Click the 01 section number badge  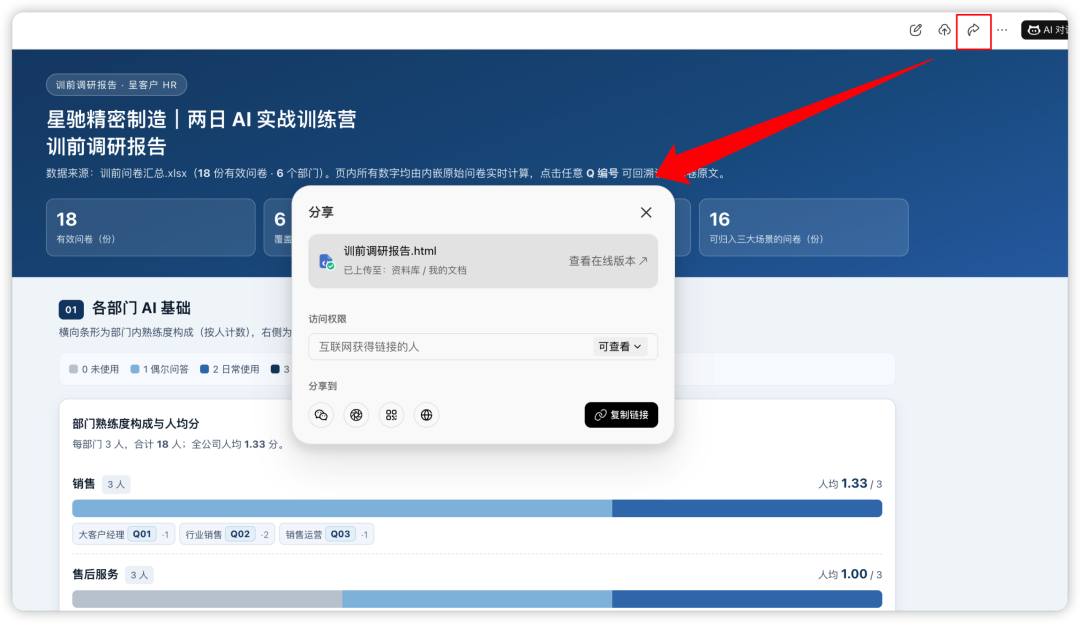[x=71, y=309]
